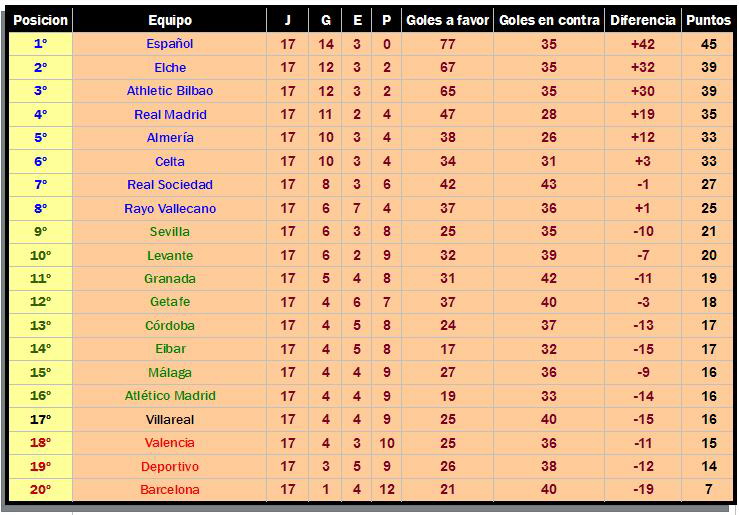739x515 pixels.
Task: Click the Posicion column header
Action: pos(41,20)
